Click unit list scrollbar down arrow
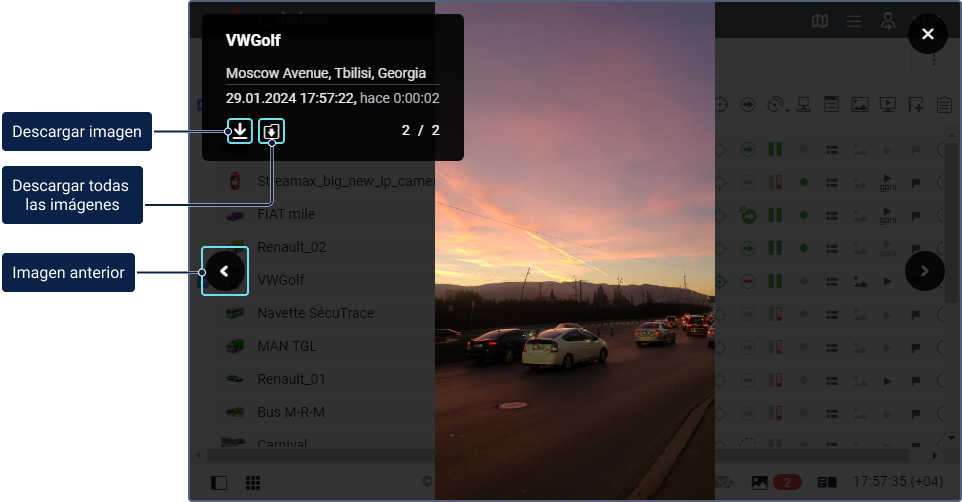This screenshot has height=502, width=962. click(x=951, y=438)
